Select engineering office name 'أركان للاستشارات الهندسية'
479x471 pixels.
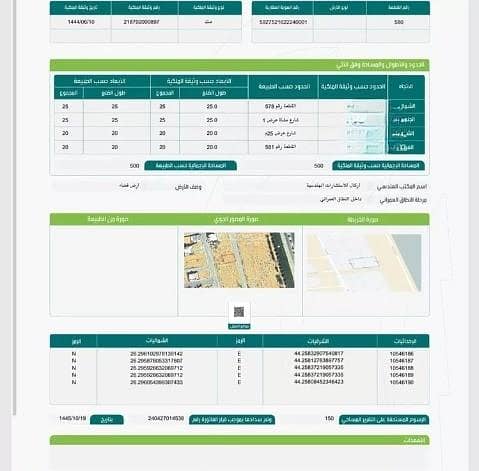point(333,185)
